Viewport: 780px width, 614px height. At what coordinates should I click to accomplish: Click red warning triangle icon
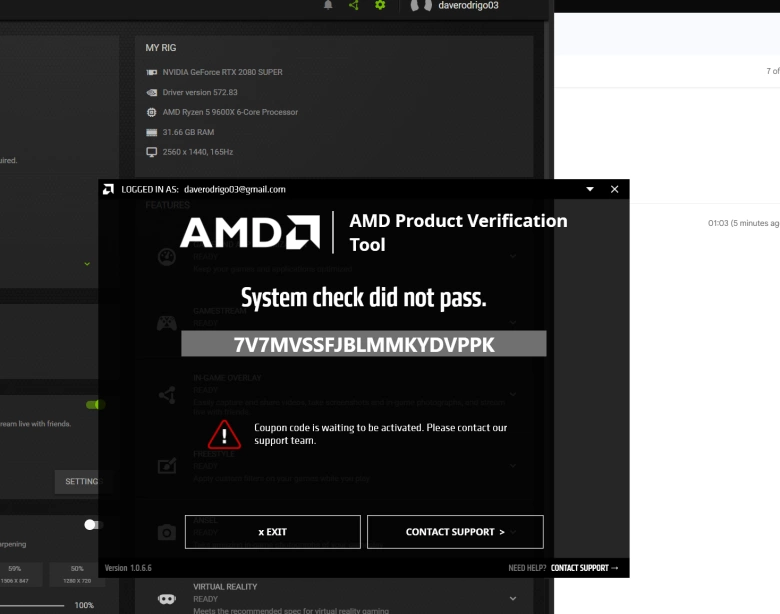pyautogui.click(x=224, y=434)
